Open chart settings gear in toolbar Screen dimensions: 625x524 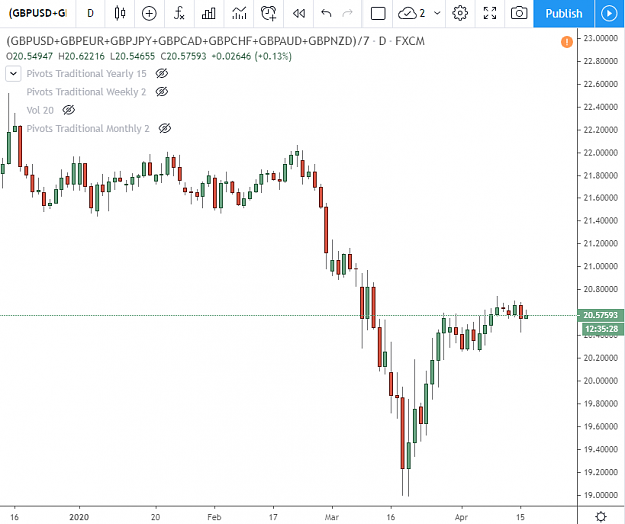(x=460, y=14)
